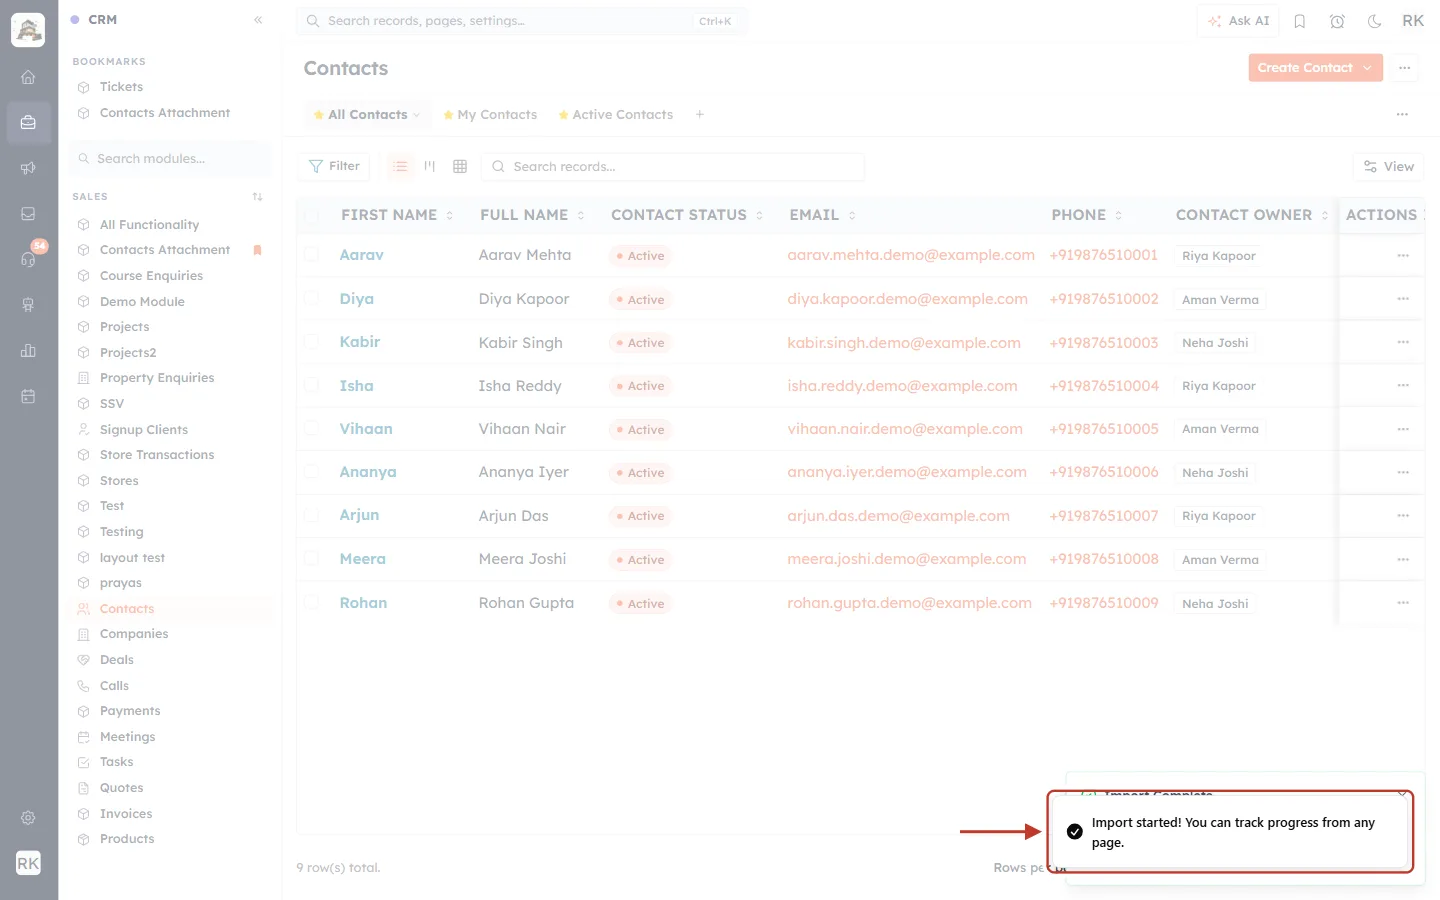Expand the All Contacts view chevron
Image resolution: width=1440 pixels, height=900 pixels.
coord(416,115)
